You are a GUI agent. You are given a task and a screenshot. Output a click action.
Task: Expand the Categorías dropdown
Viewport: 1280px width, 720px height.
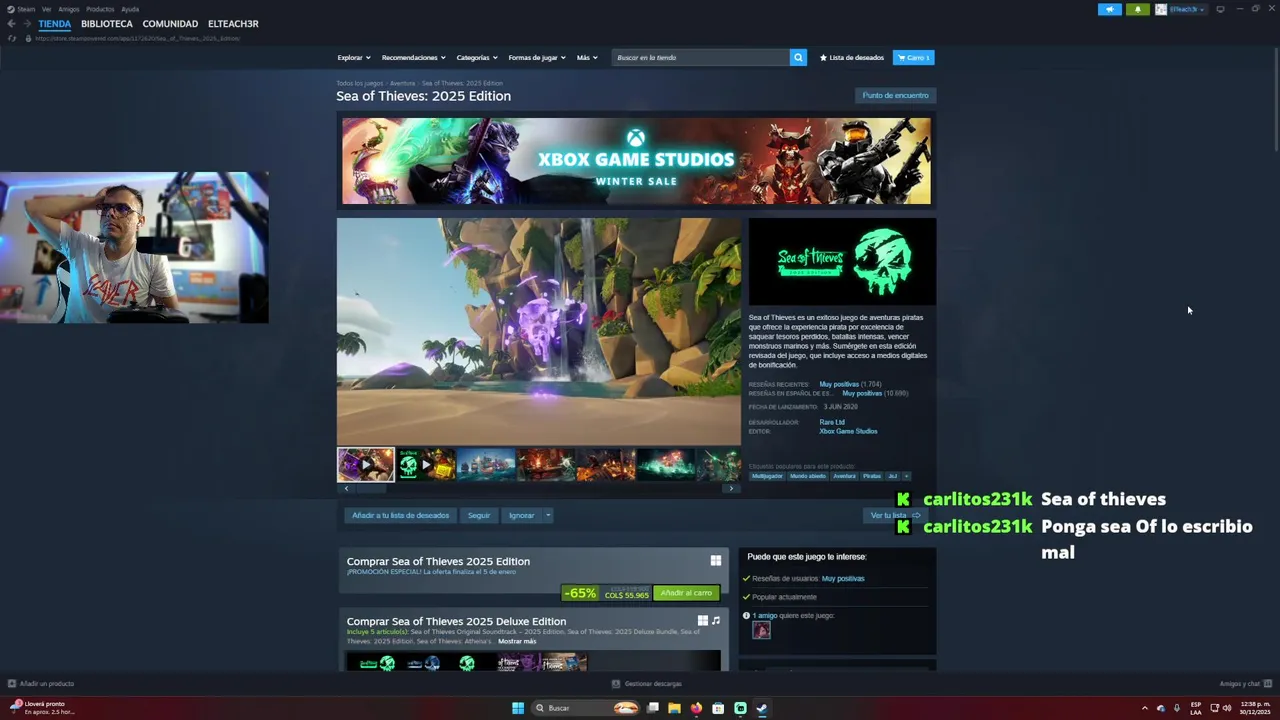click(x=477, y=58)
